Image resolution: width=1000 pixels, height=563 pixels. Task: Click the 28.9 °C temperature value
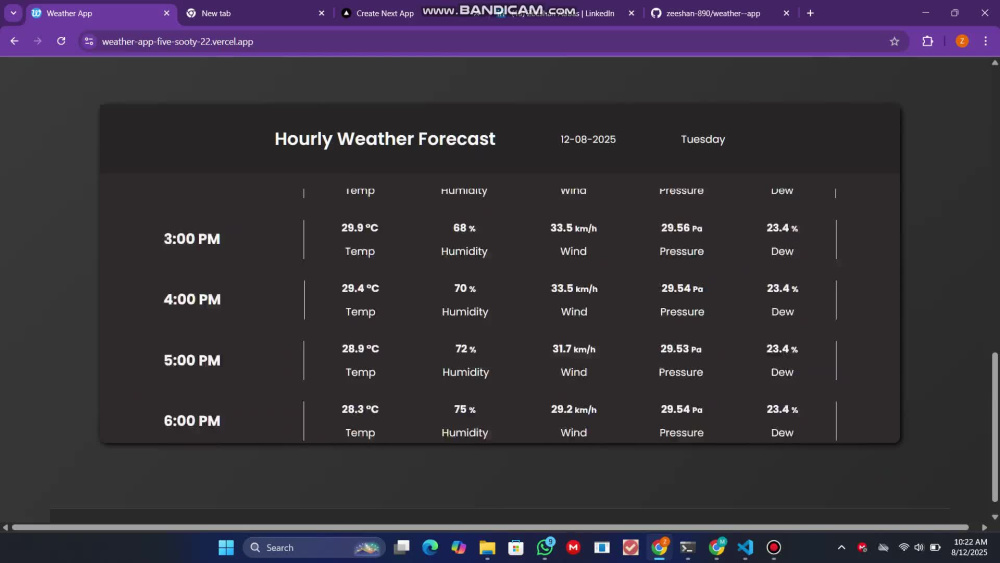click(360, 349)
